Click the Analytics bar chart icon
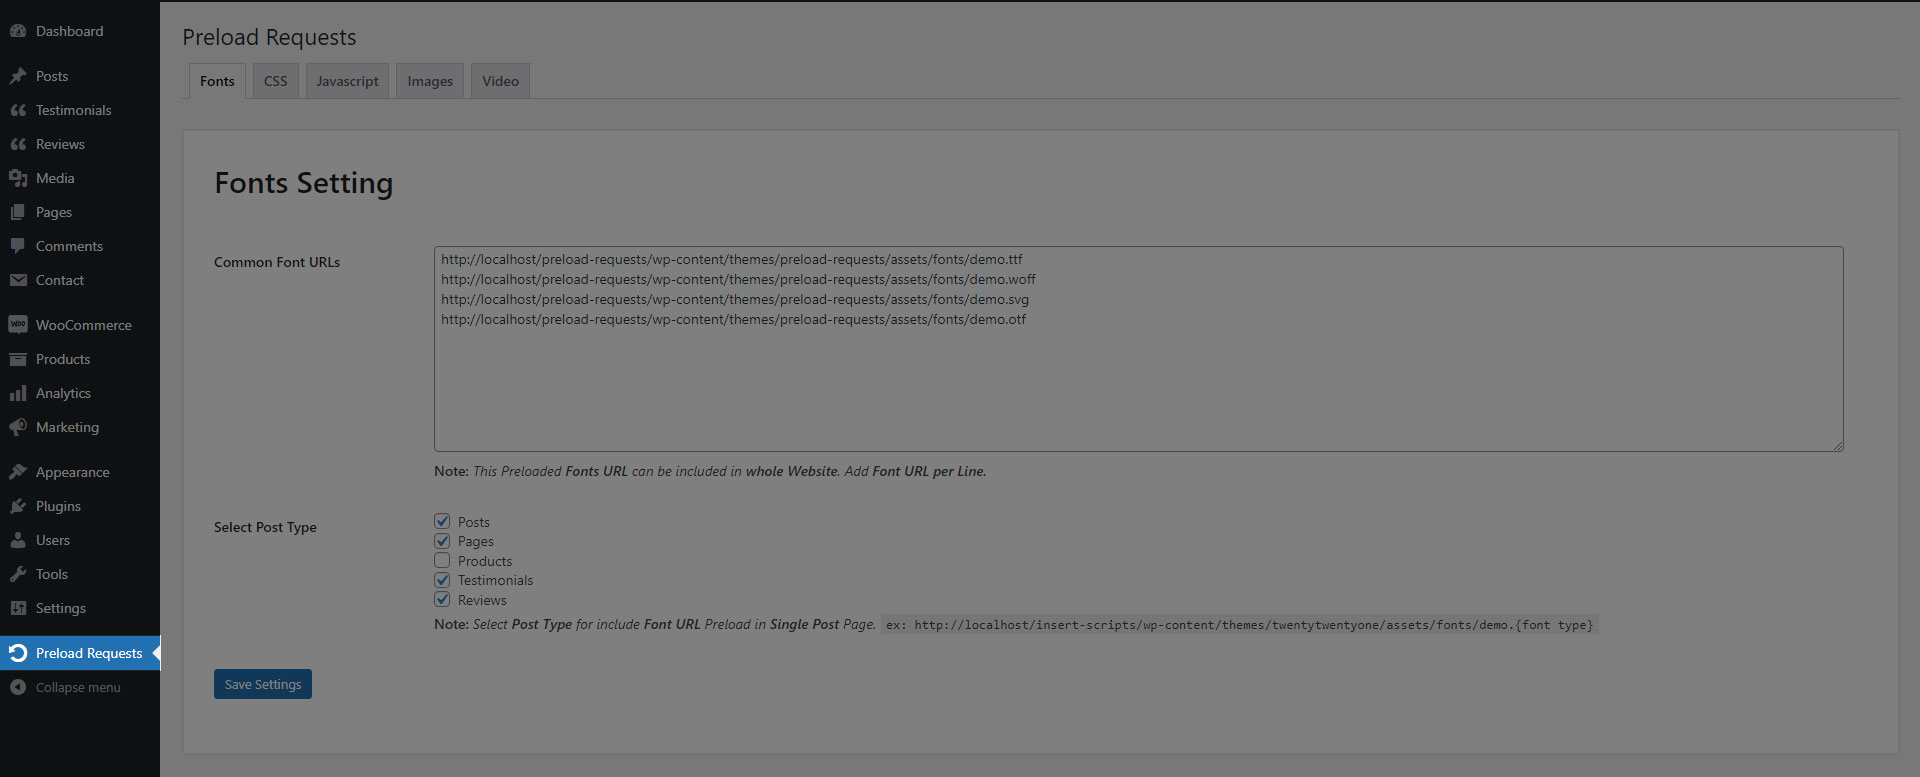This screenshot has width=1920, height=777. (18, 393)
